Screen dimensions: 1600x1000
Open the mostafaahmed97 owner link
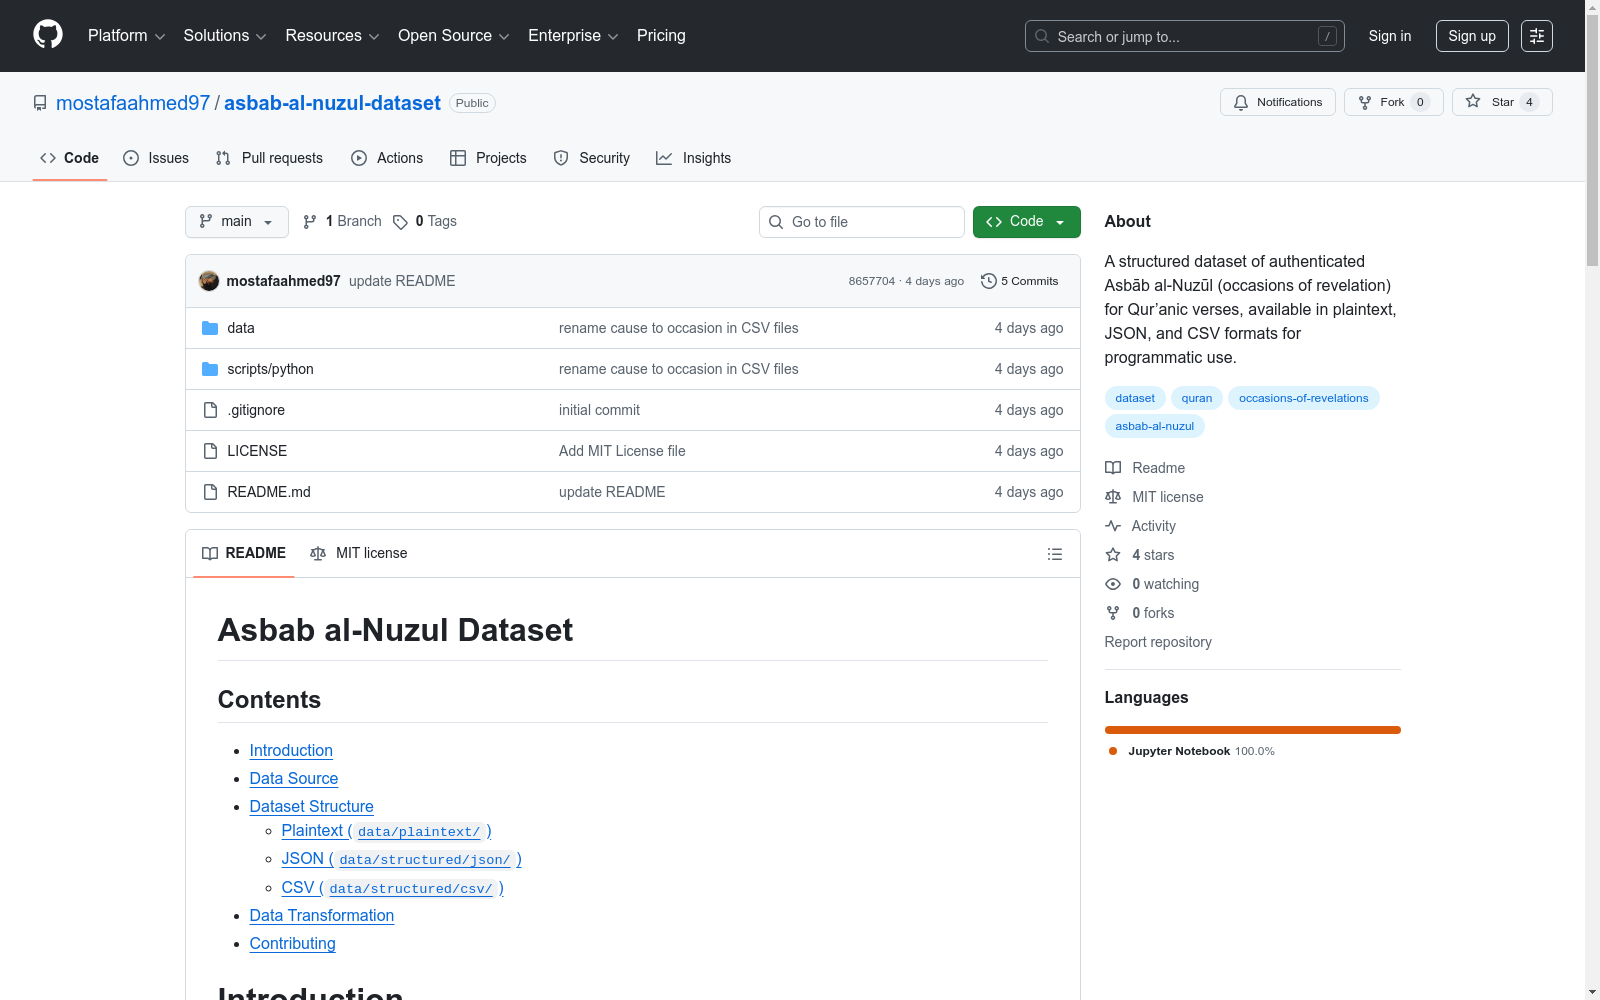point(133,103)
